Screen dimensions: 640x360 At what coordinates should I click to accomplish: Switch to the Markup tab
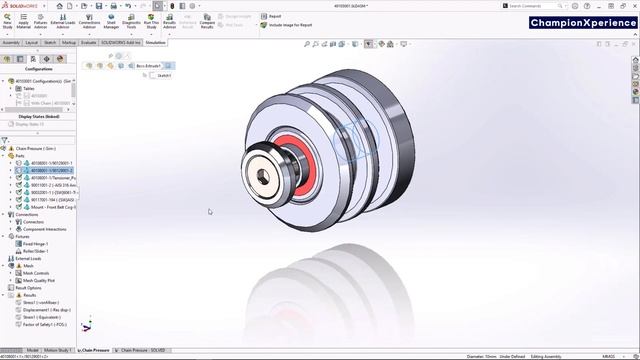(69, 42)
